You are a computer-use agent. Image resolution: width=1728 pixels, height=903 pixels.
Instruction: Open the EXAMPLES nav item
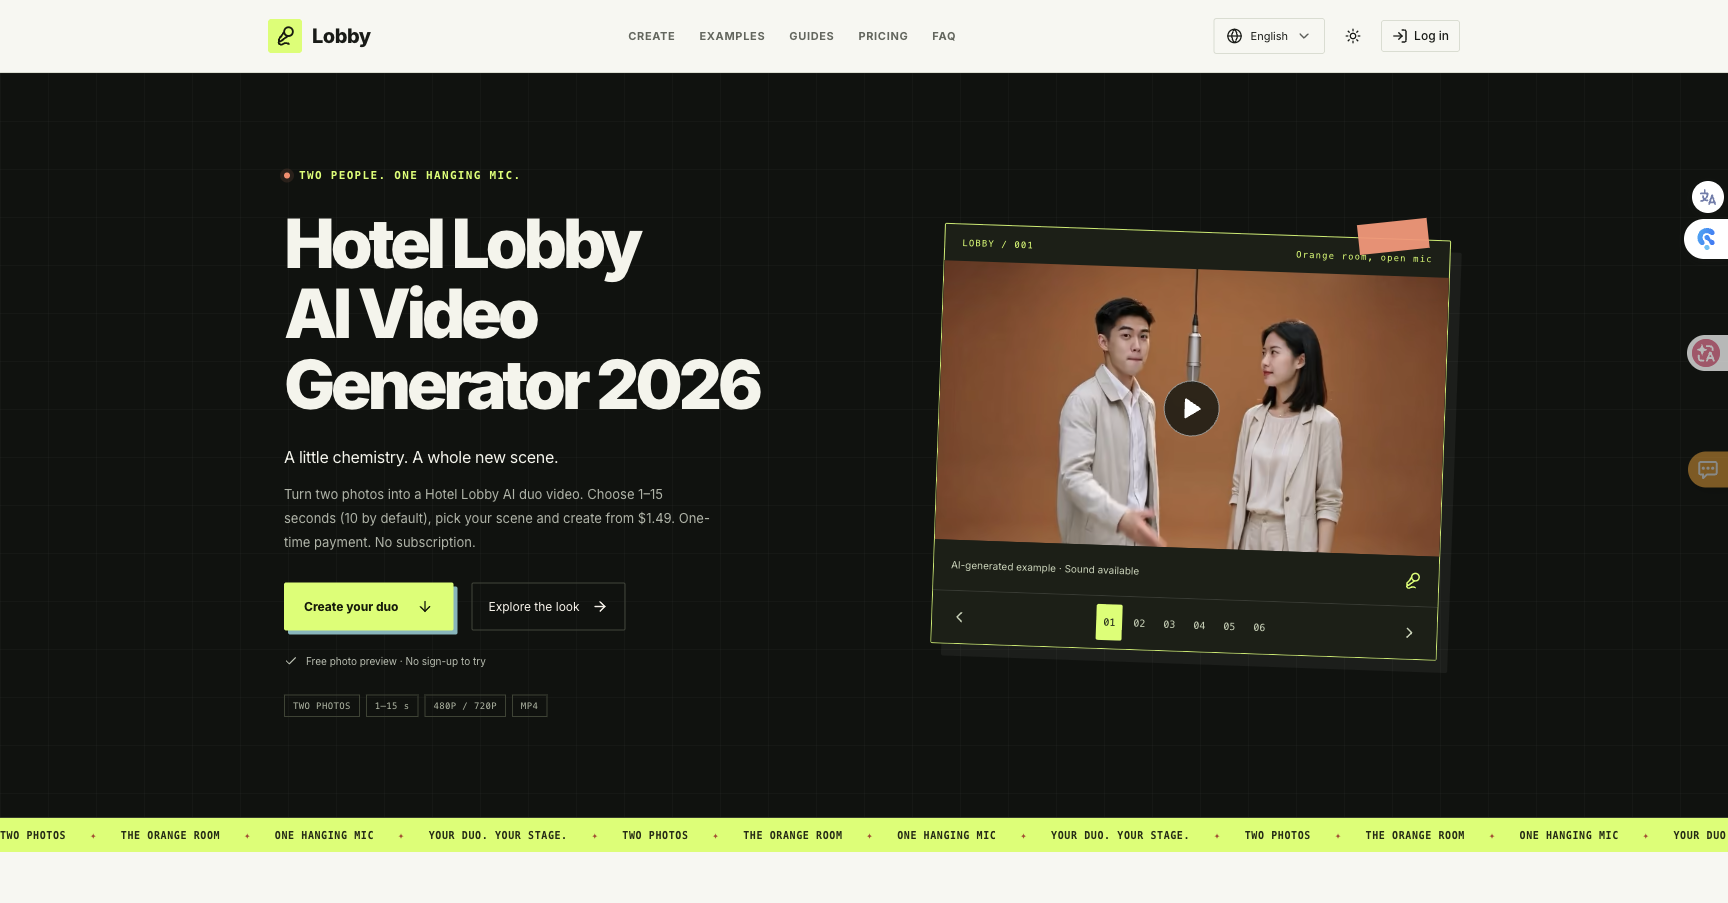tap(732, 36)
